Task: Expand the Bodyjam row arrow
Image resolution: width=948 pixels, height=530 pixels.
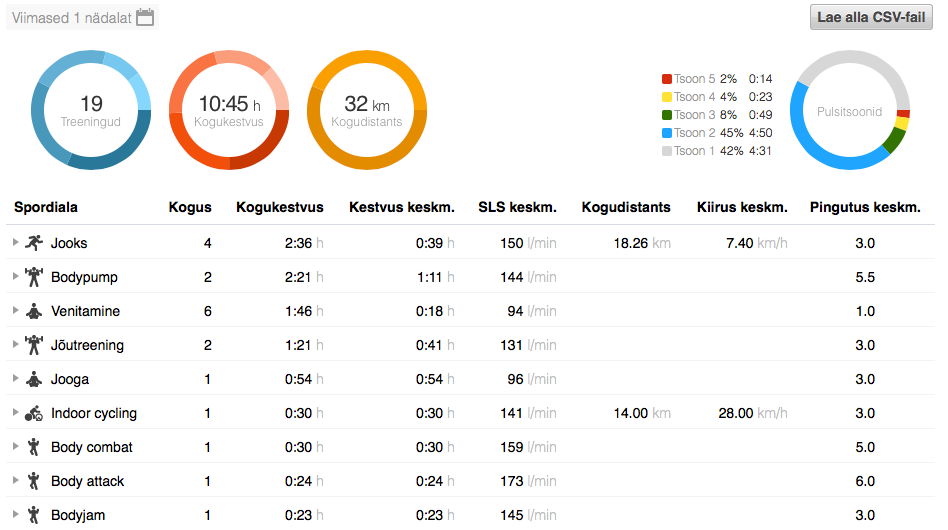Action: click(x=15, y=515)
